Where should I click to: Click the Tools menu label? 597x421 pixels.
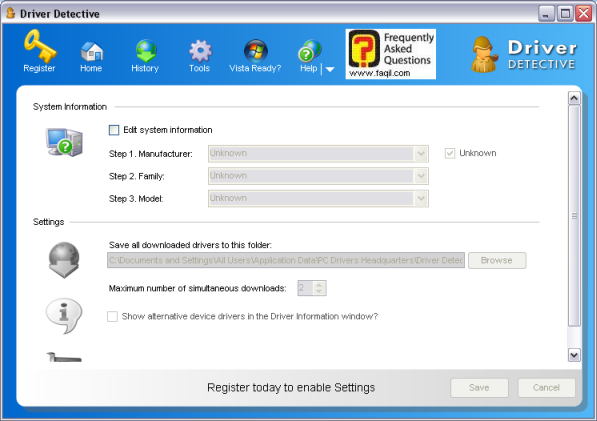tap(200, 69)
